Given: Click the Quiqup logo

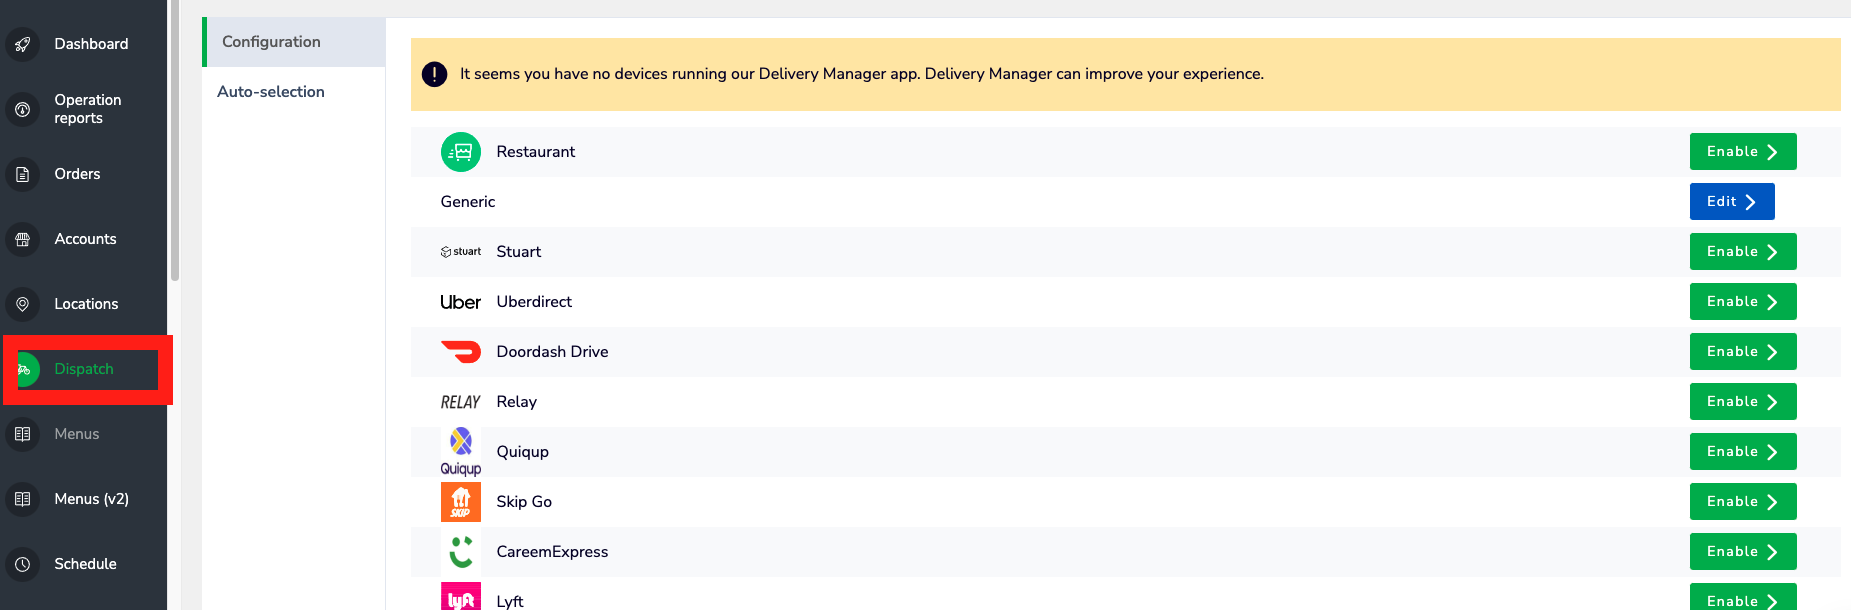Looking at the screenshot, I should tap(461, 452).
